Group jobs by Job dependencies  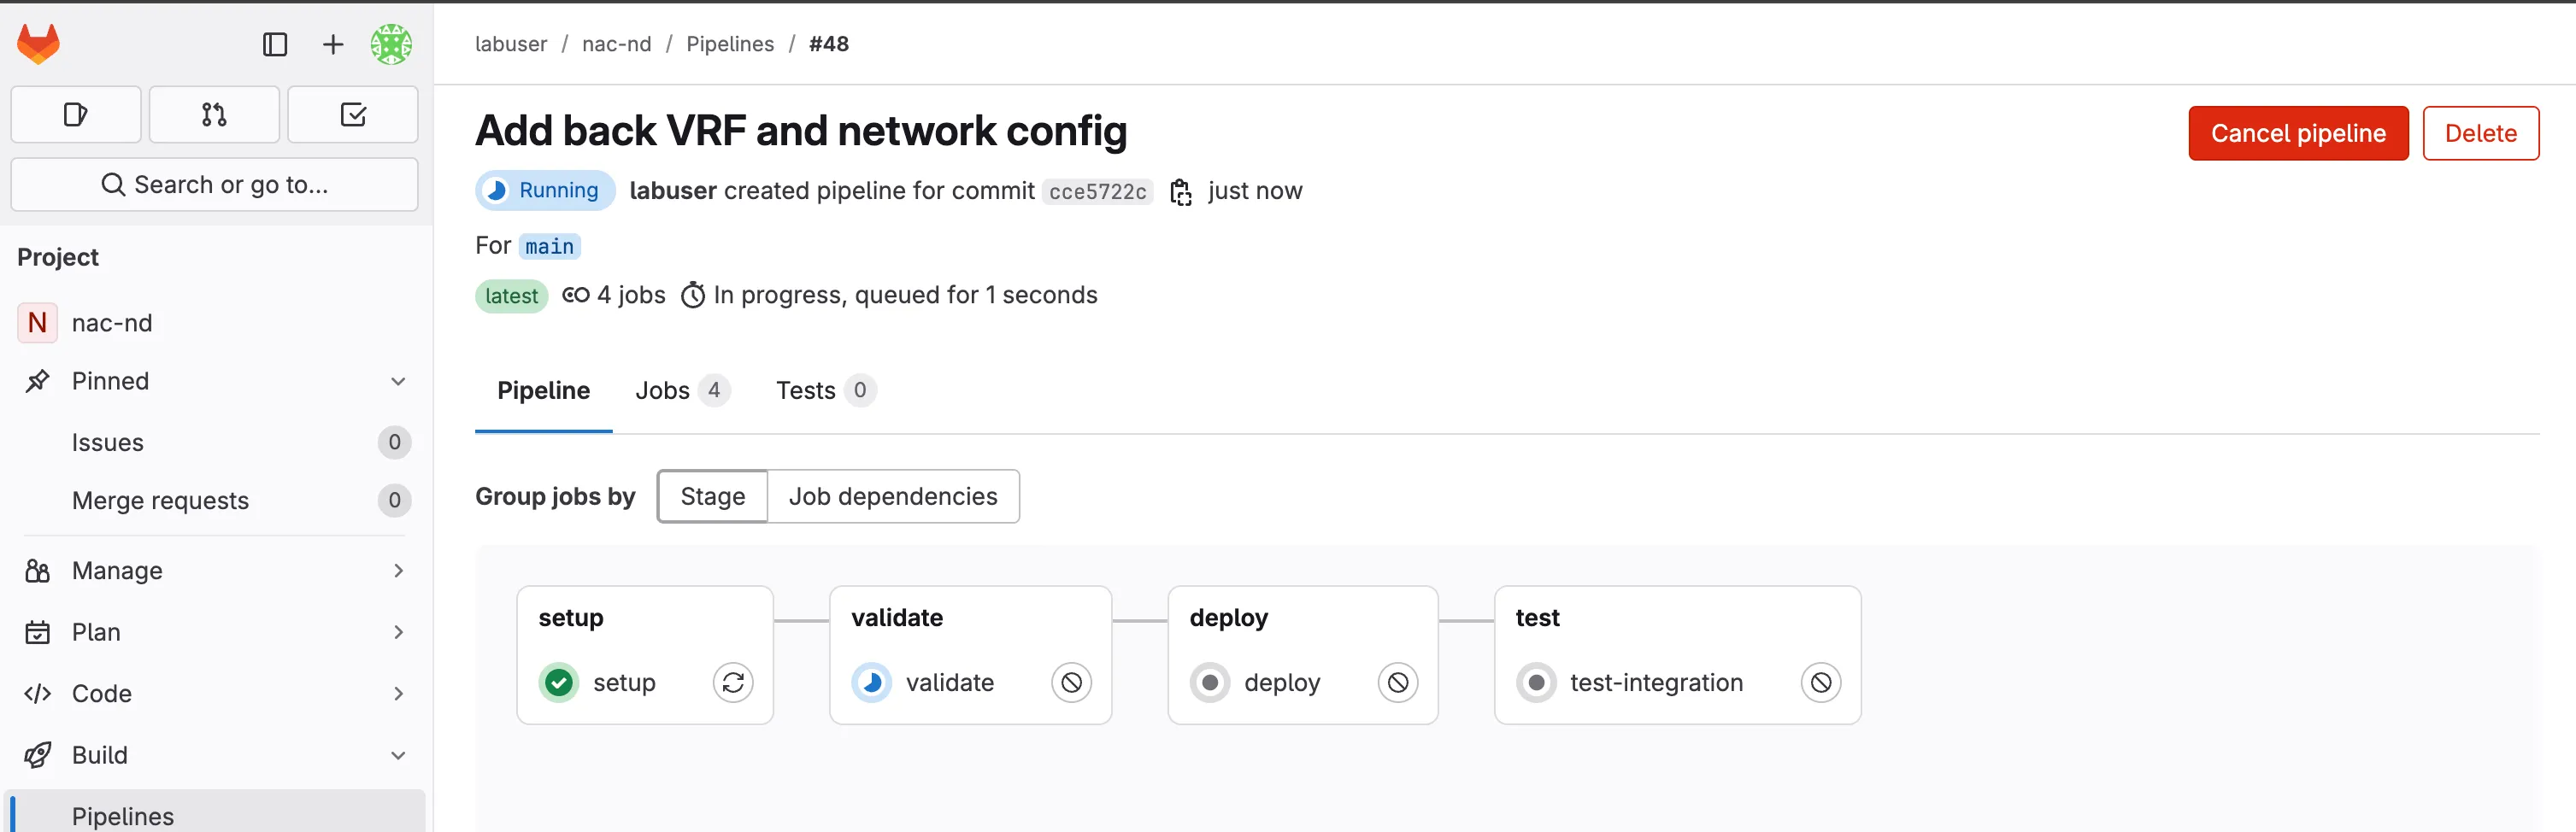(893, 497)
